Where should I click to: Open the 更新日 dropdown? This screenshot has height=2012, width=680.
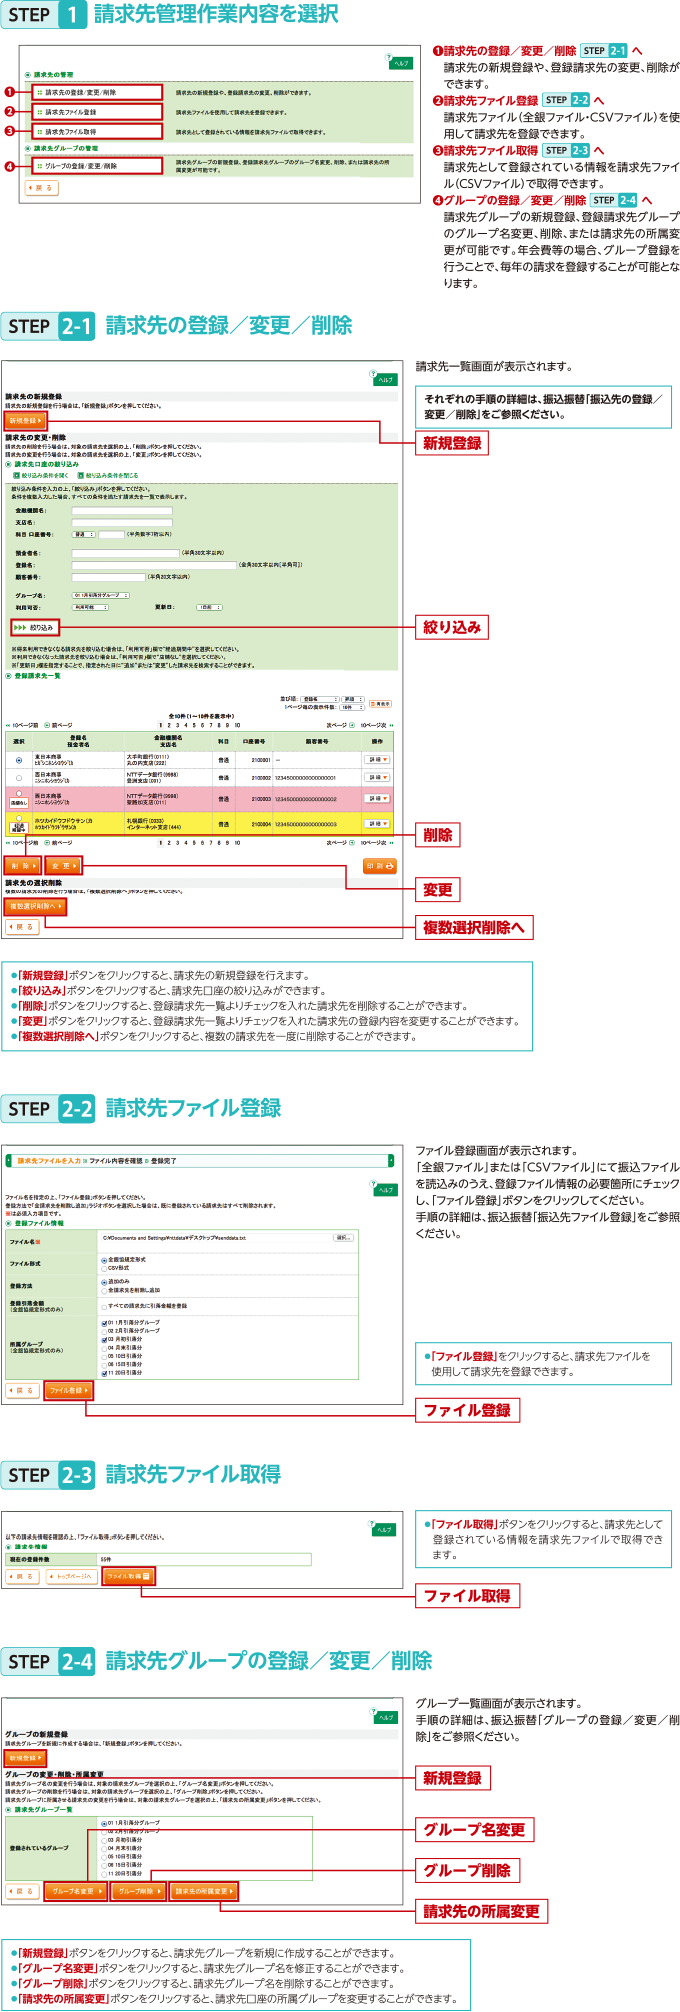coord(209,607)
